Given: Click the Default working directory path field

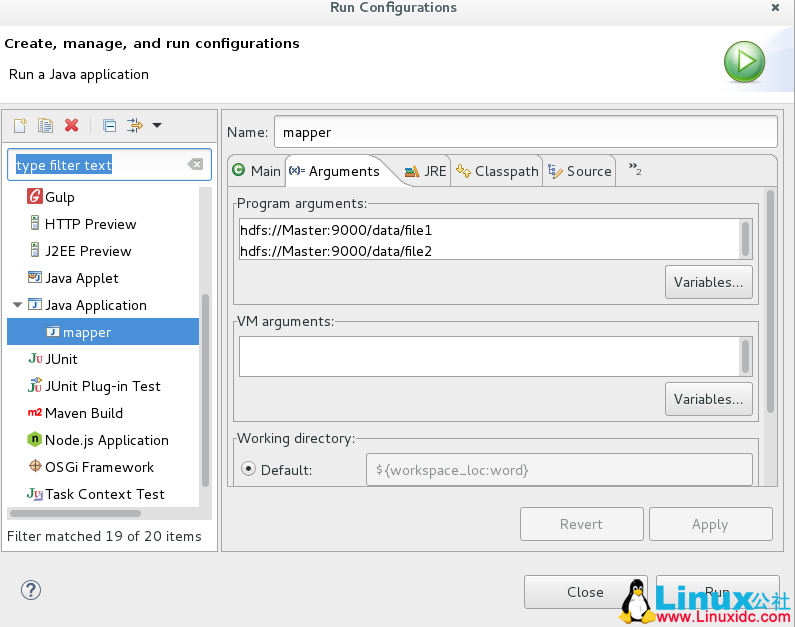Looking at the screenshot, I should (559, 470).
